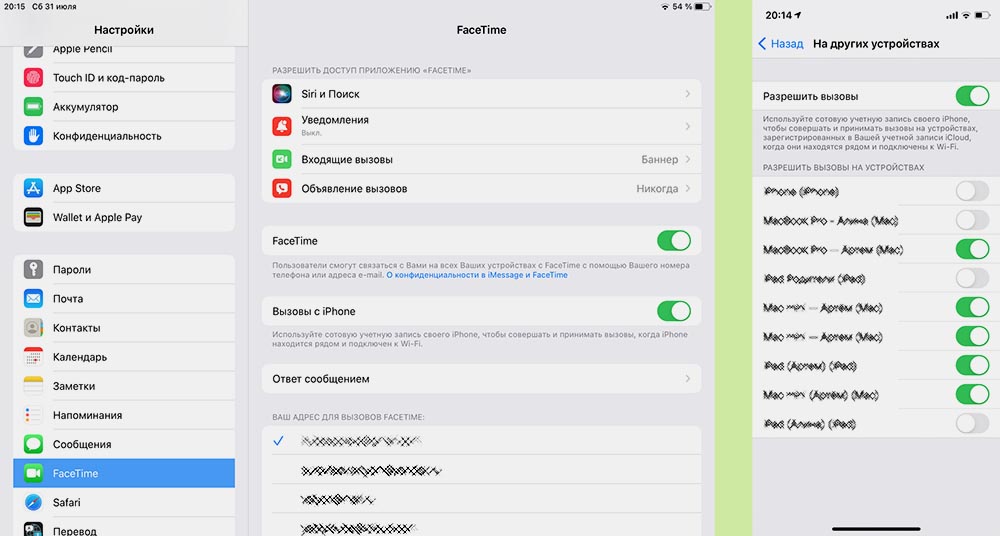Open Wallet и Apple Pay settings
Viewport: 1000px width, 536px height.
(124, 217)
